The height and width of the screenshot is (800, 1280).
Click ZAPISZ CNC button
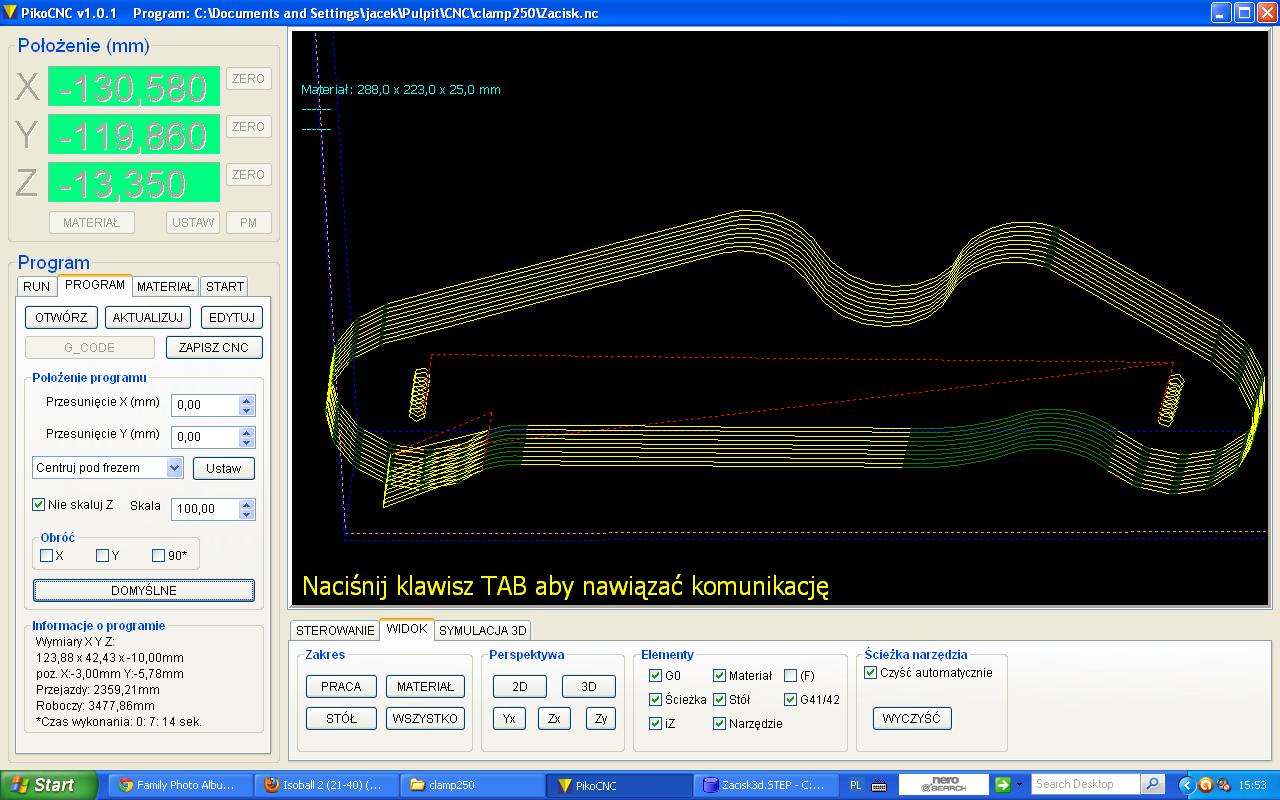point(214,348)
